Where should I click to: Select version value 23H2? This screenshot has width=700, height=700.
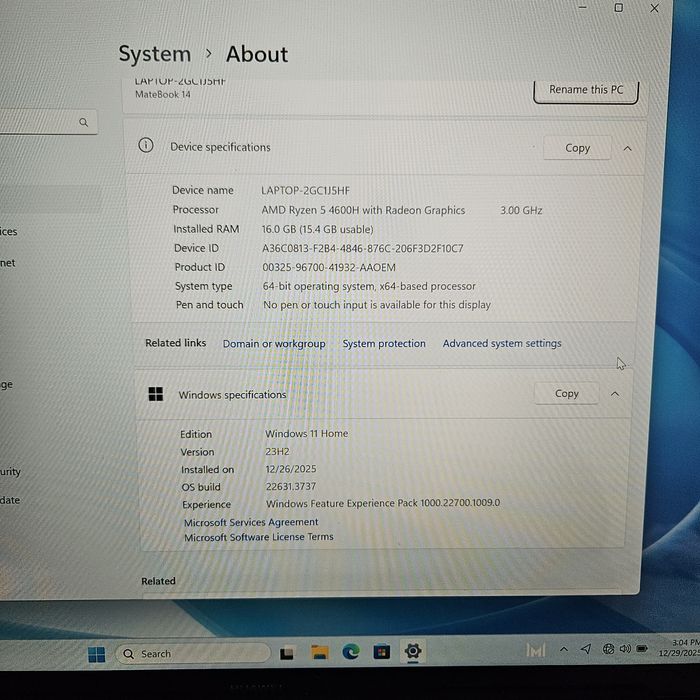click(x=277, y=451)
